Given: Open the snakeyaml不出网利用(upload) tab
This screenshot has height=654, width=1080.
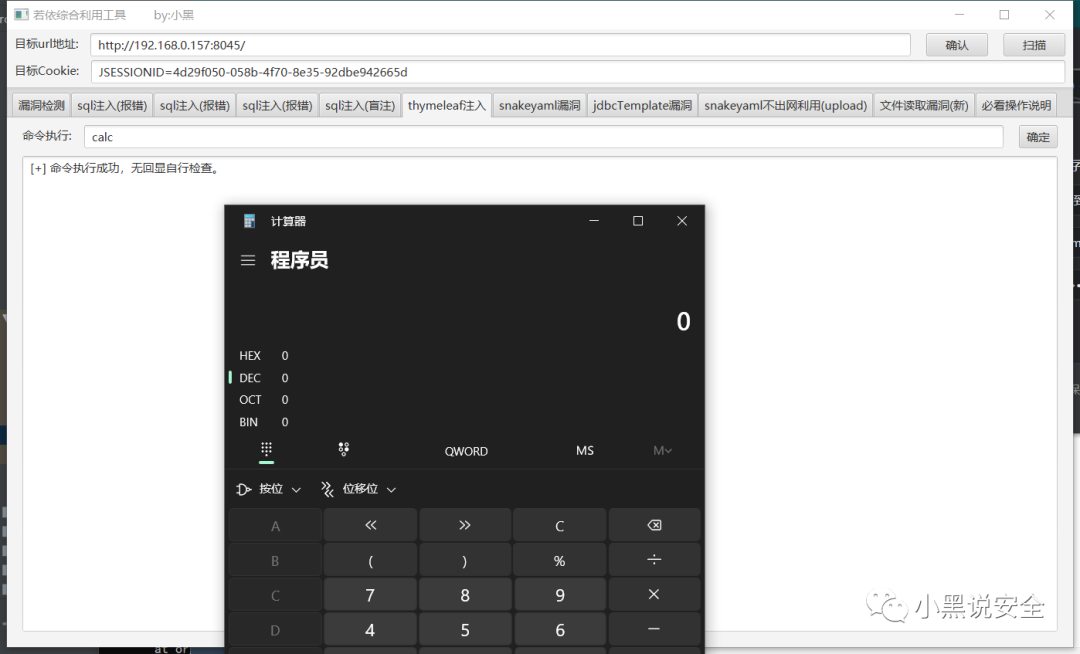Looking at the screenshot, I should pyautogui.click(x=785, y=105).
